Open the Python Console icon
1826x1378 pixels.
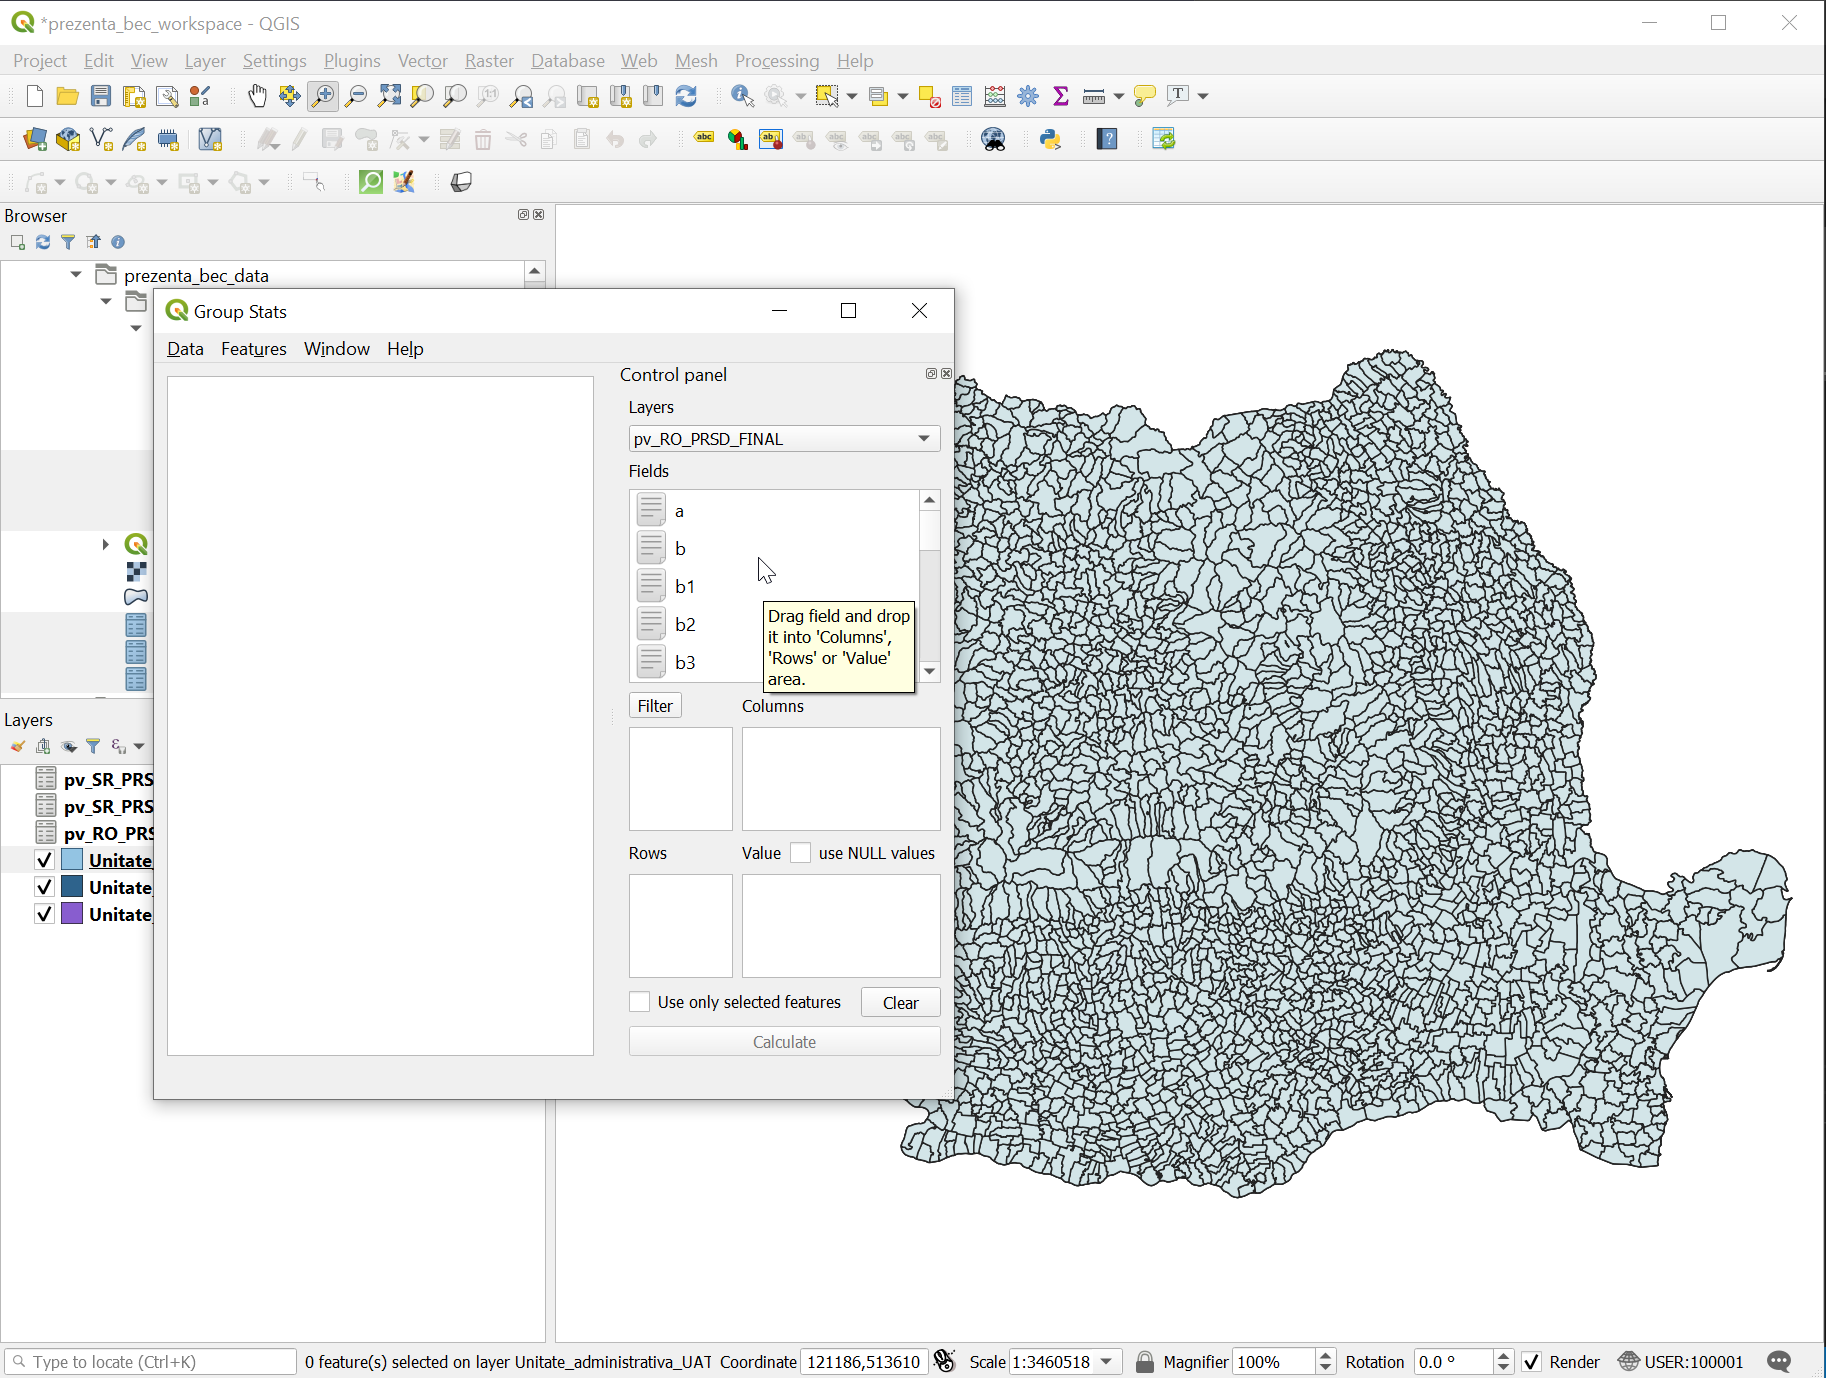pyautogui.click(x=1050, y=139)
